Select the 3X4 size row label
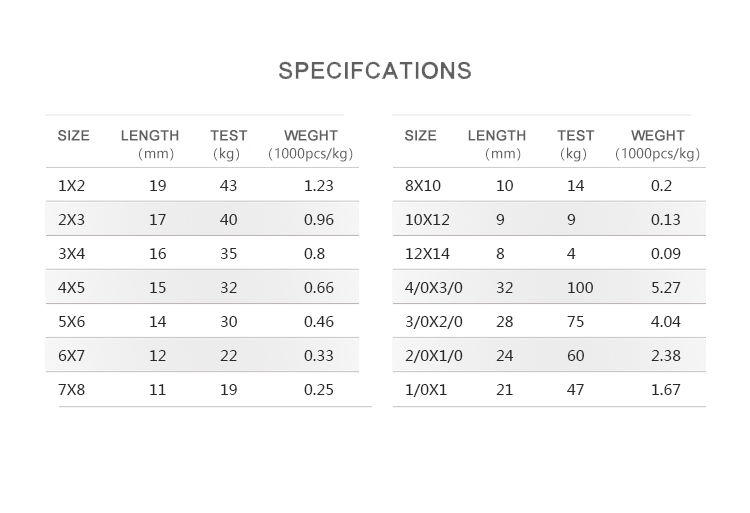This screenshot has height=513, width=750. (71, 253)
